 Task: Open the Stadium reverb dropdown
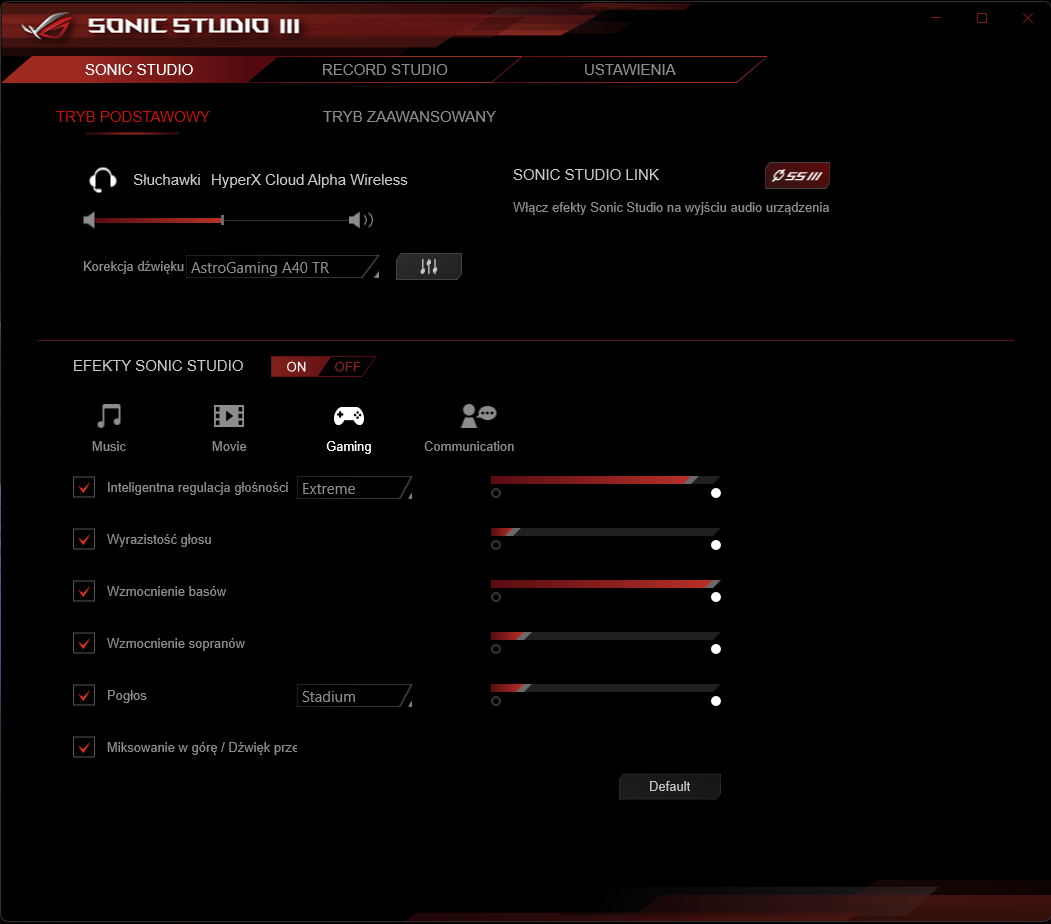pos(355,696)
